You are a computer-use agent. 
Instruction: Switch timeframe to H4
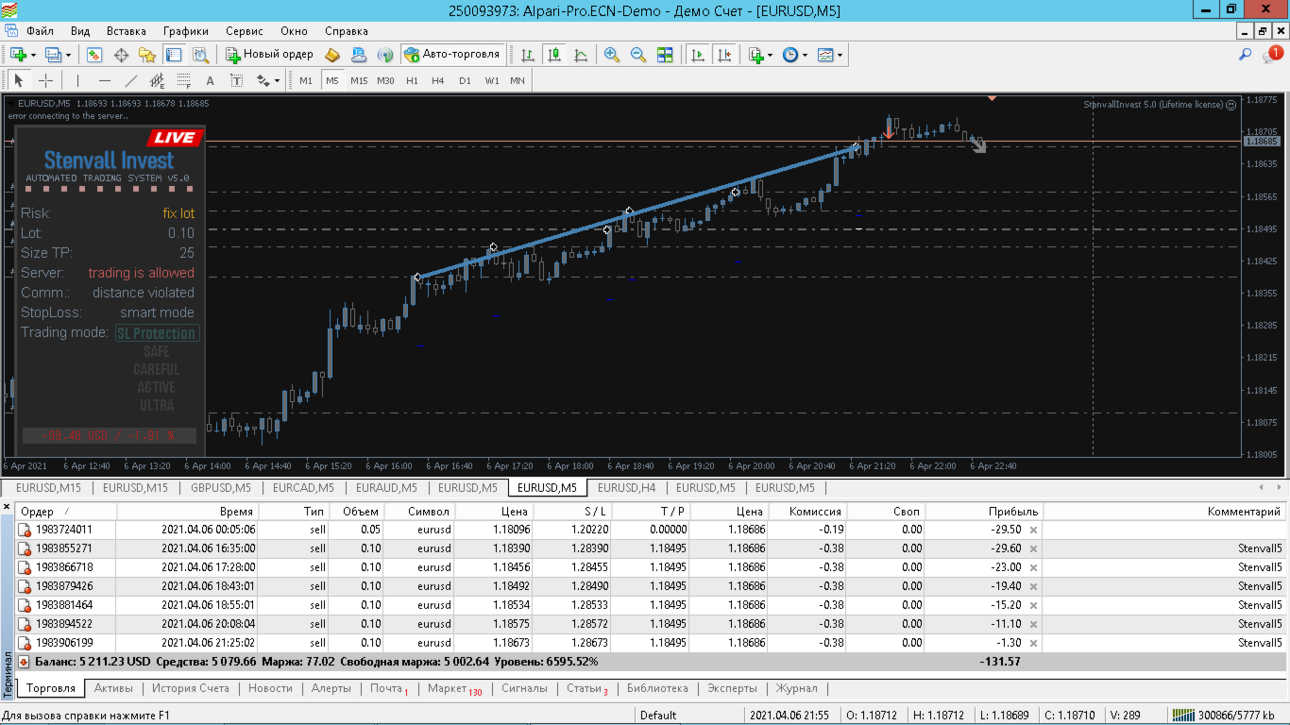438,80
